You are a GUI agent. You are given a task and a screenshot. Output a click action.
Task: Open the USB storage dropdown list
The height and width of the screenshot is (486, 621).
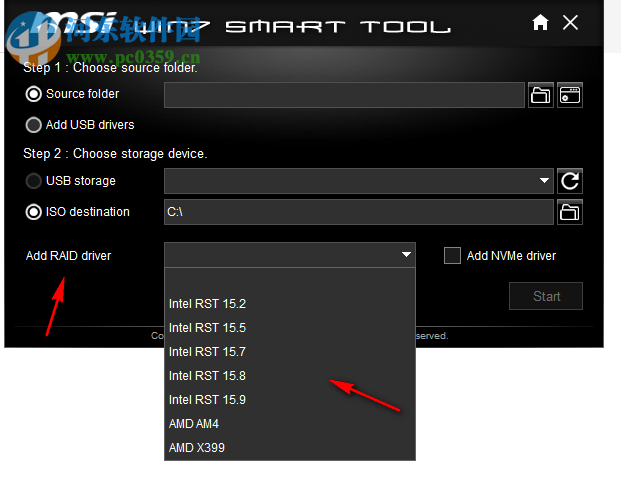click(544, 181)
